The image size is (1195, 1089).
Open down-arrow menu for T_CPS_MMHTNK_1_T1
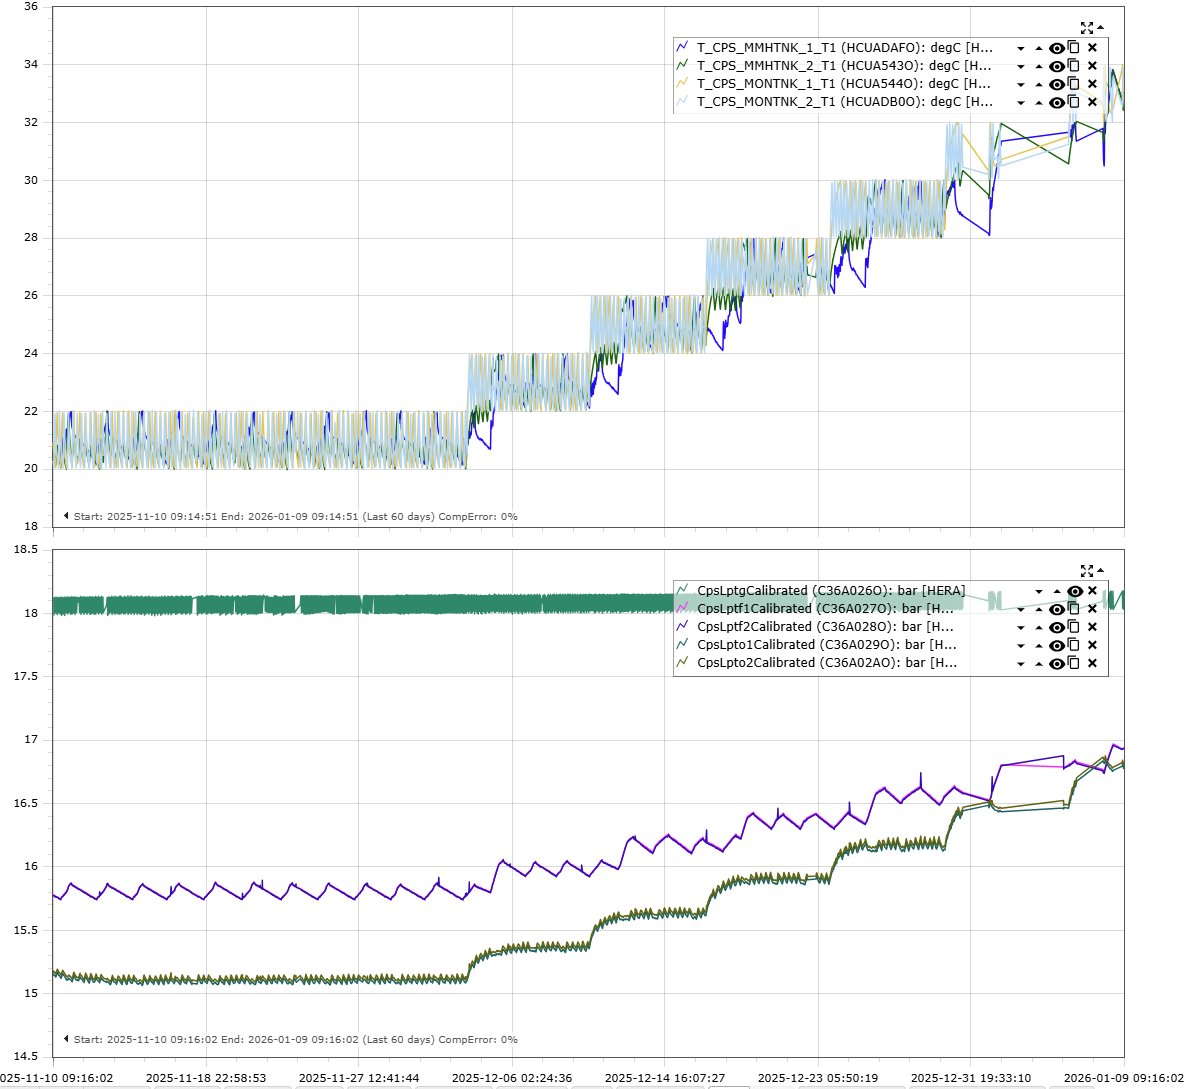(x=1020, y=48)
